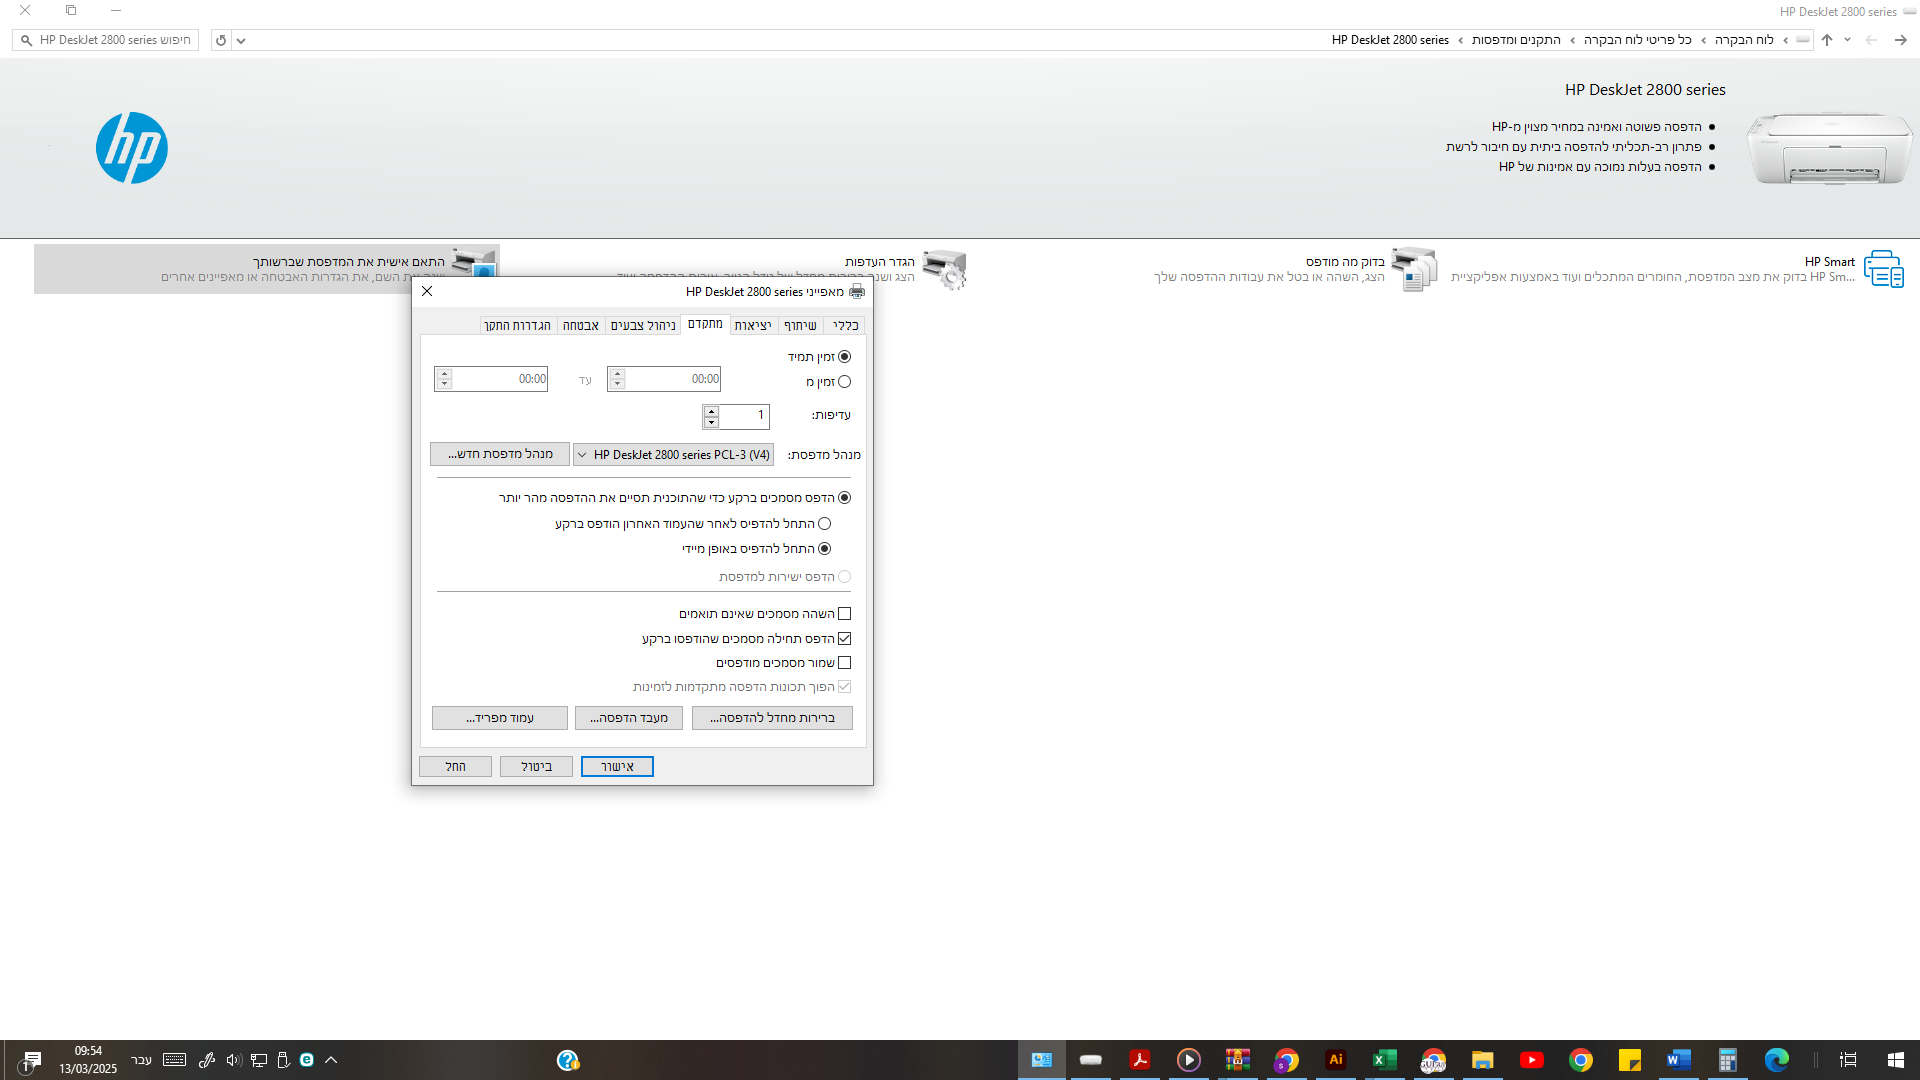1920x1080 pixels.
Task: Click the 'See what's printing' documents icon
Action: click(1413, 269)
